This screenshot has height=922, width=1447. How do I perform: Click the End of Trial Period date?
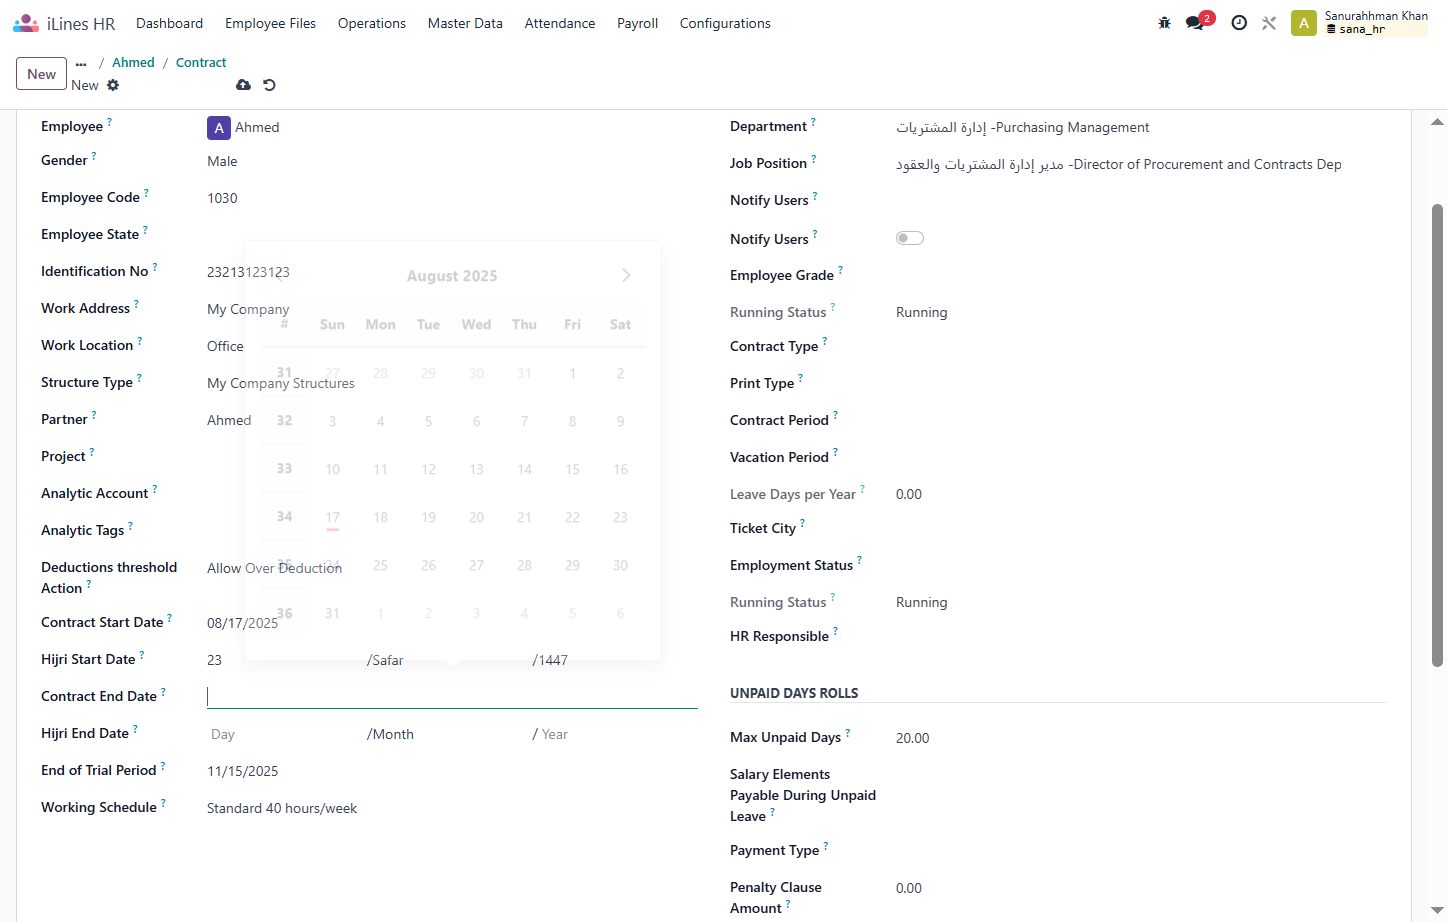coord(452,771)
